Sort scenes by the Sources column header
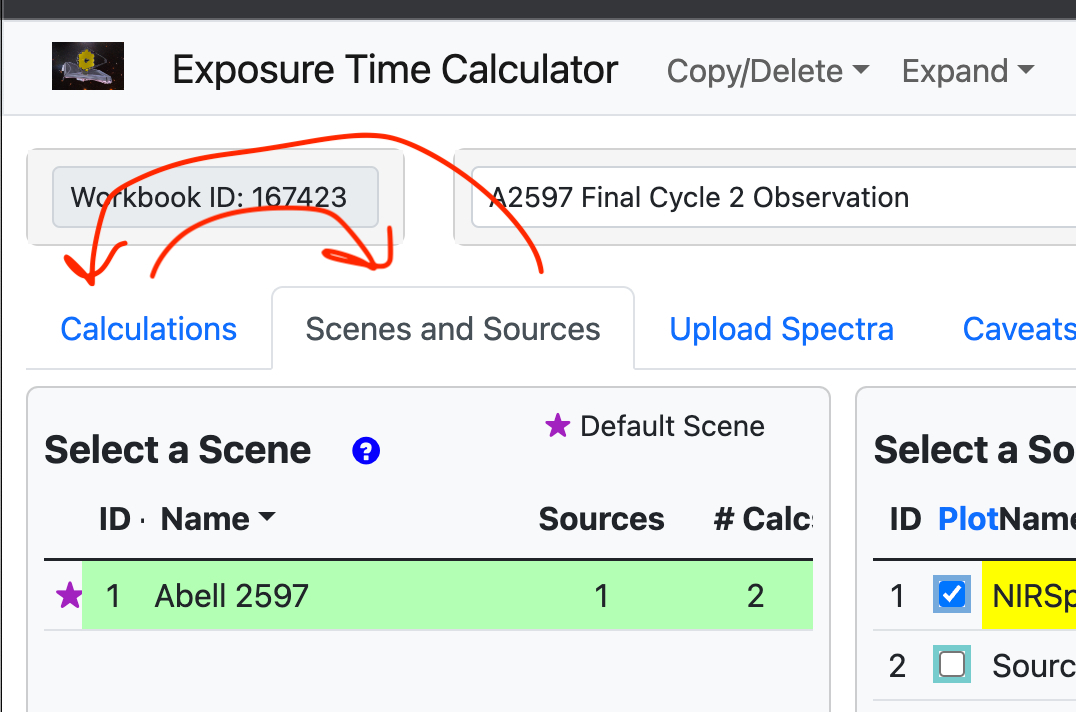Screen dimensions: 1076x712 (x=601, y=518)
